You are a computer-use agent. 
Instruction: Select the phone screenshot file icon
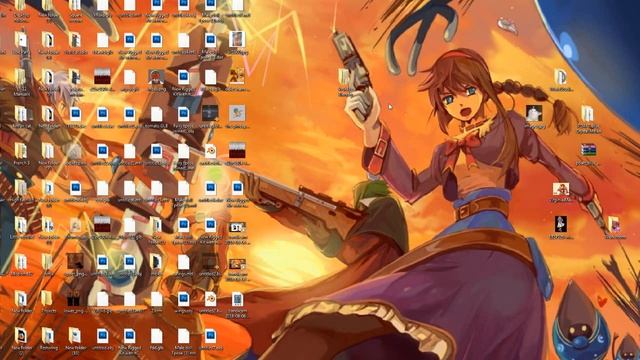coord(237,299)
